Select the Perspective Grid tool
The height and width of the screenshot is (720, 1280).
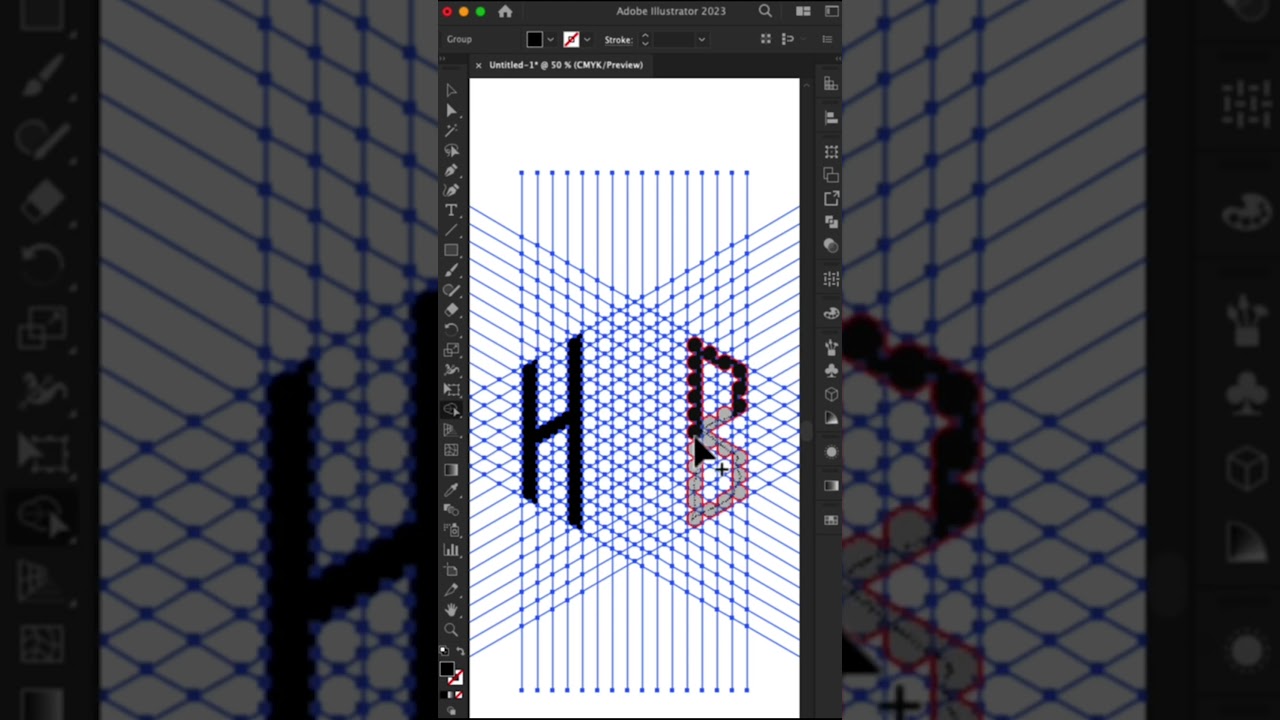[x=451, y=430]
